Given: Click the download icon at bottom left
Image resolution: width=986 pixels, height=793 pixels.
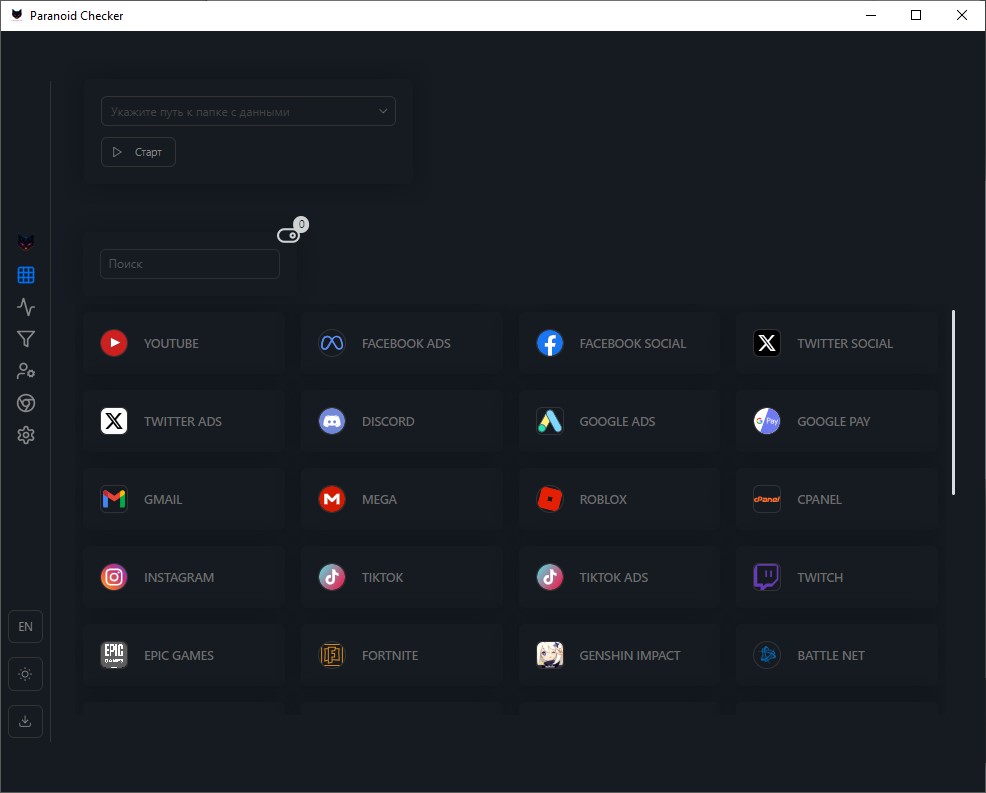Looking at the screenshot, I should (x=25, y=721).
